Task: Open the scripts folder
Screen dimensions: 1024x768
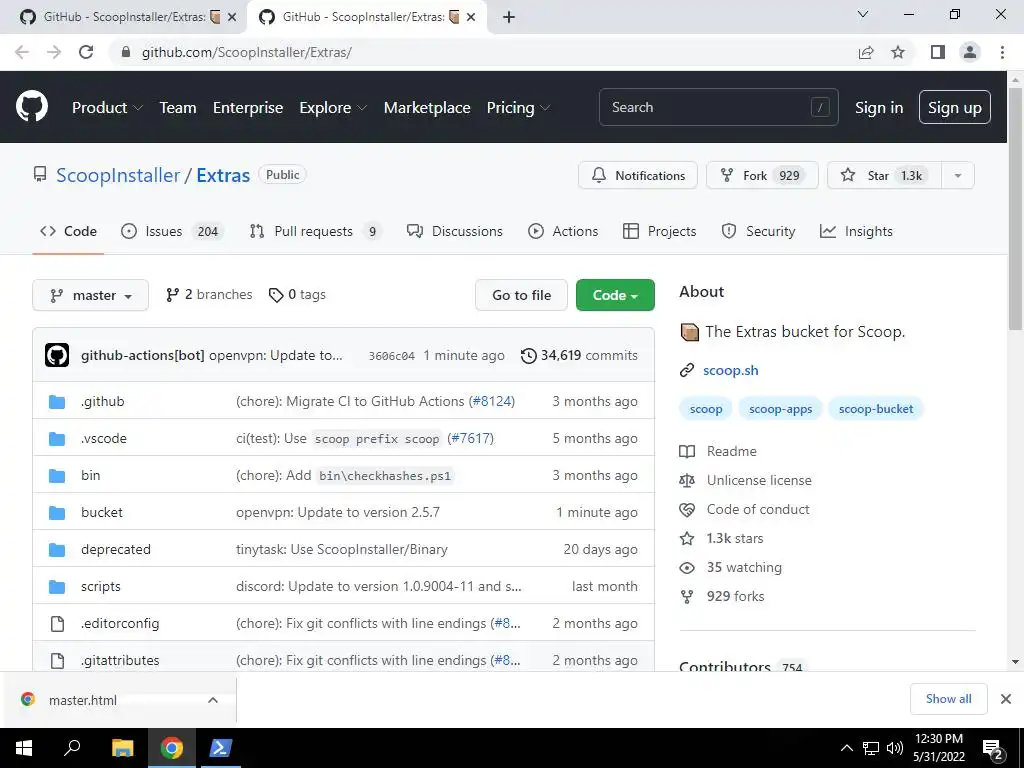Action: click(x=101, y=586)
